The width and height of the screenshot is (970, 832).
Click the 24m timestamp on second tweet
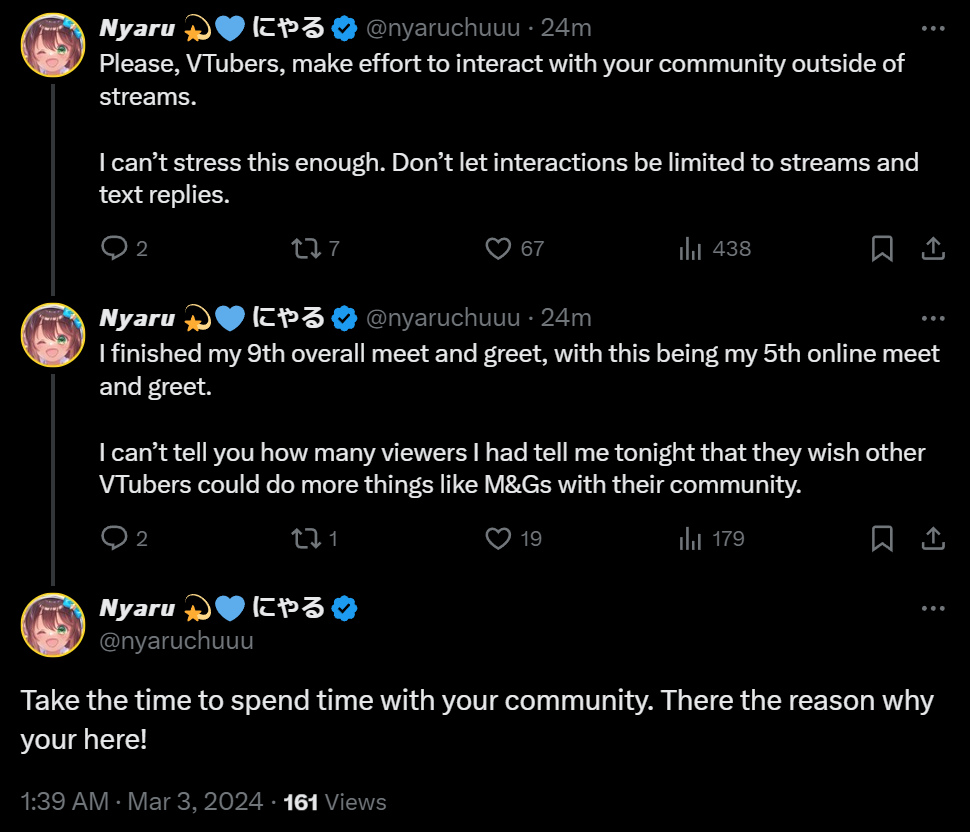tap(566, 318)
